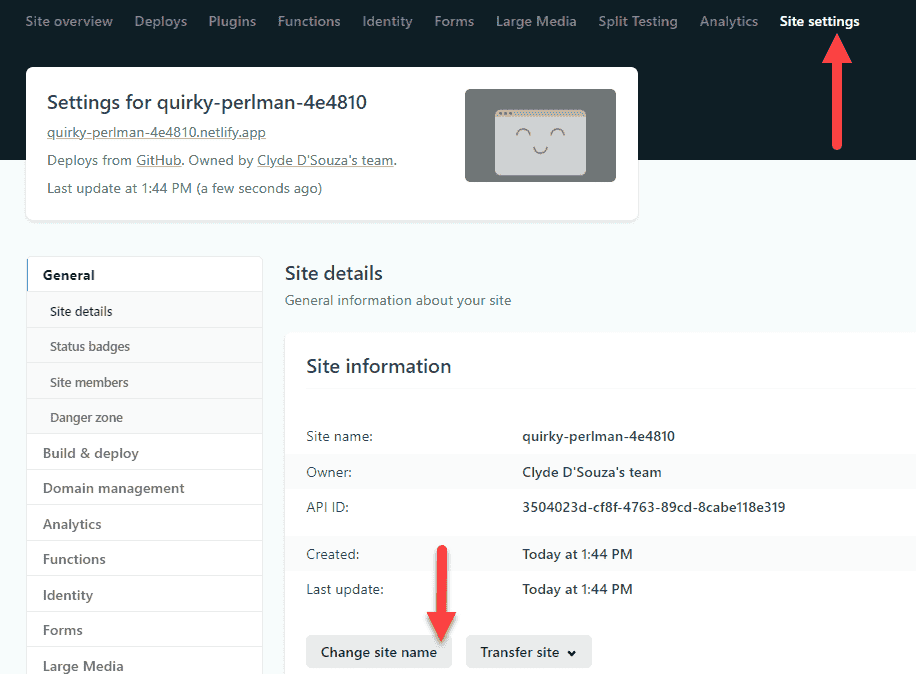Open Large Media in the settings sidebar
The height and width of the screenshot is (674, 916).
click(x=144, y=663)
